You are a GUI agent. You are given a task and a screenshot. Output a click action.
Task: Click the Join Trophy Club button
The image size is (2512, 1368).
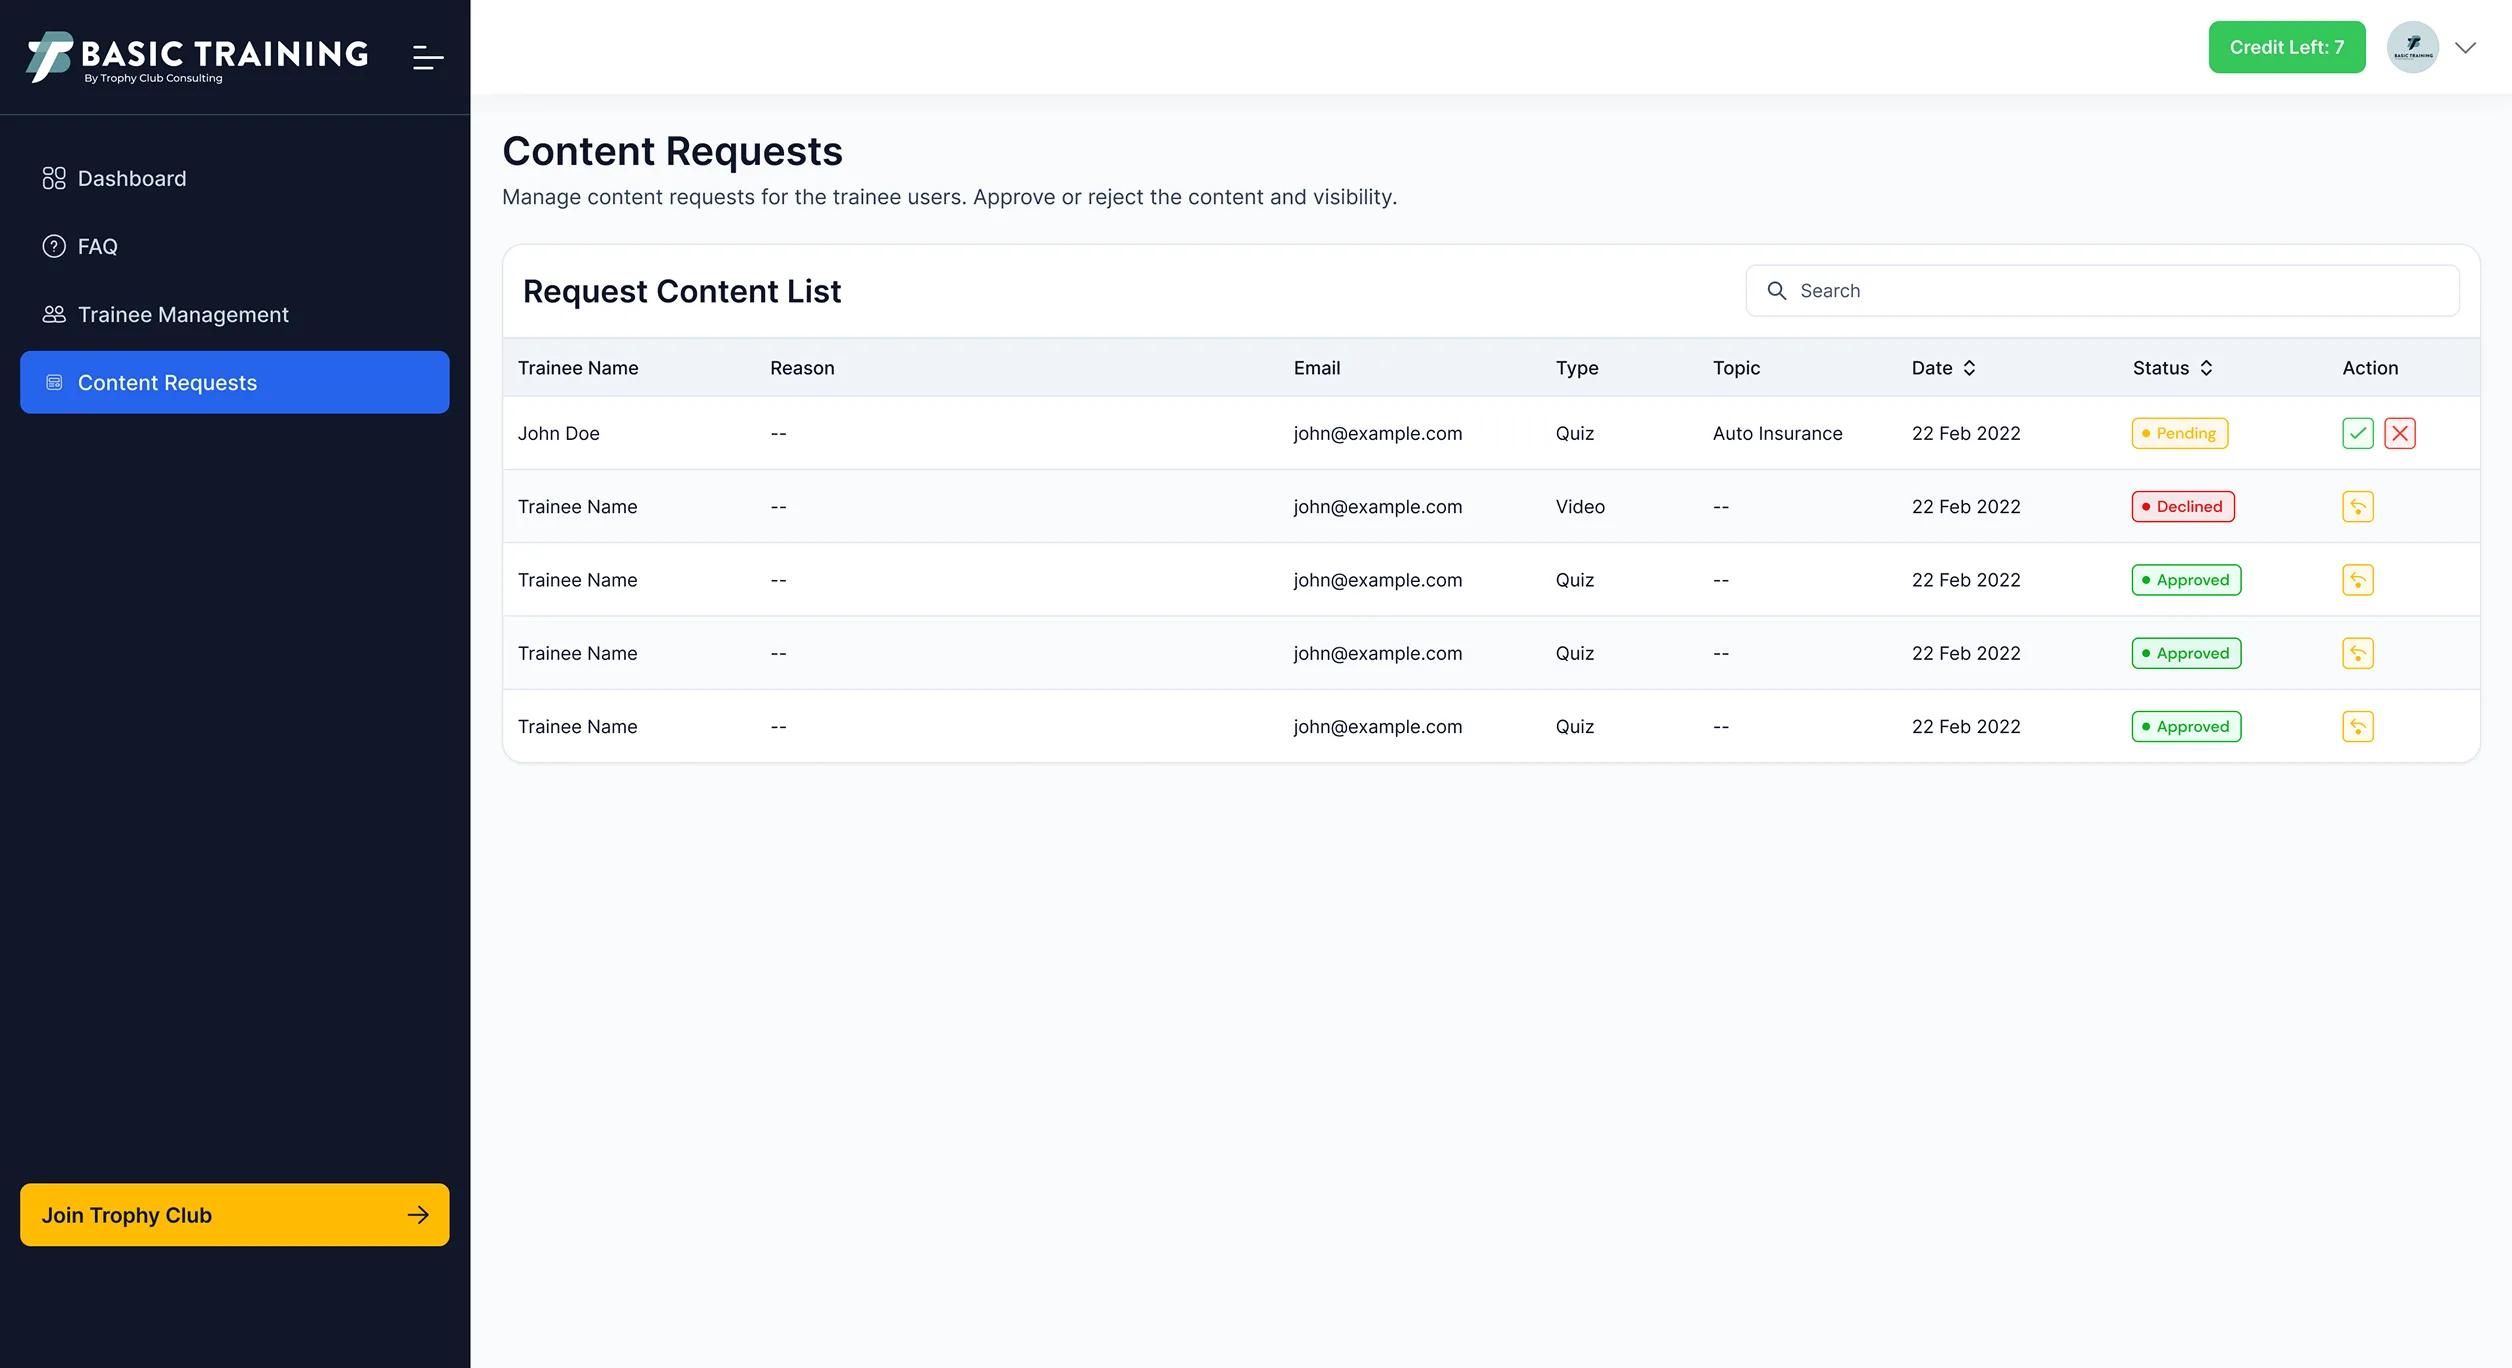pyautogui.click(x=235, y=1215)
